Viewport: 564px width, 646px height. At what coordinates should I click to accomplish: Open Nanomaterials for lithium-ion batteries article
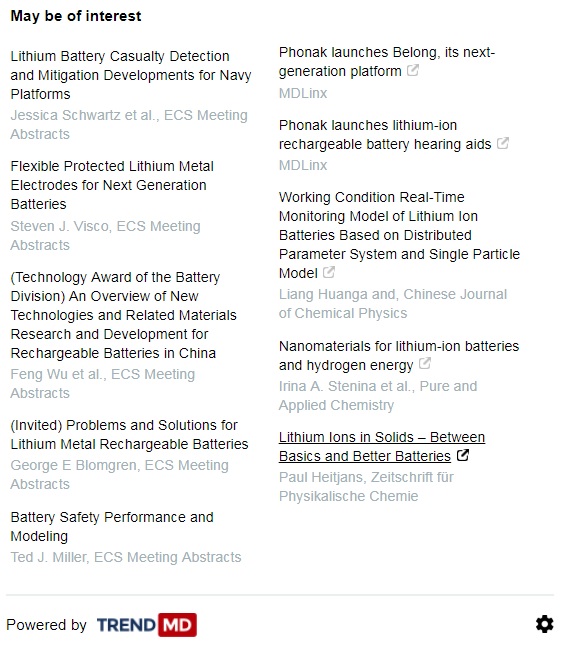click(399, 355)
